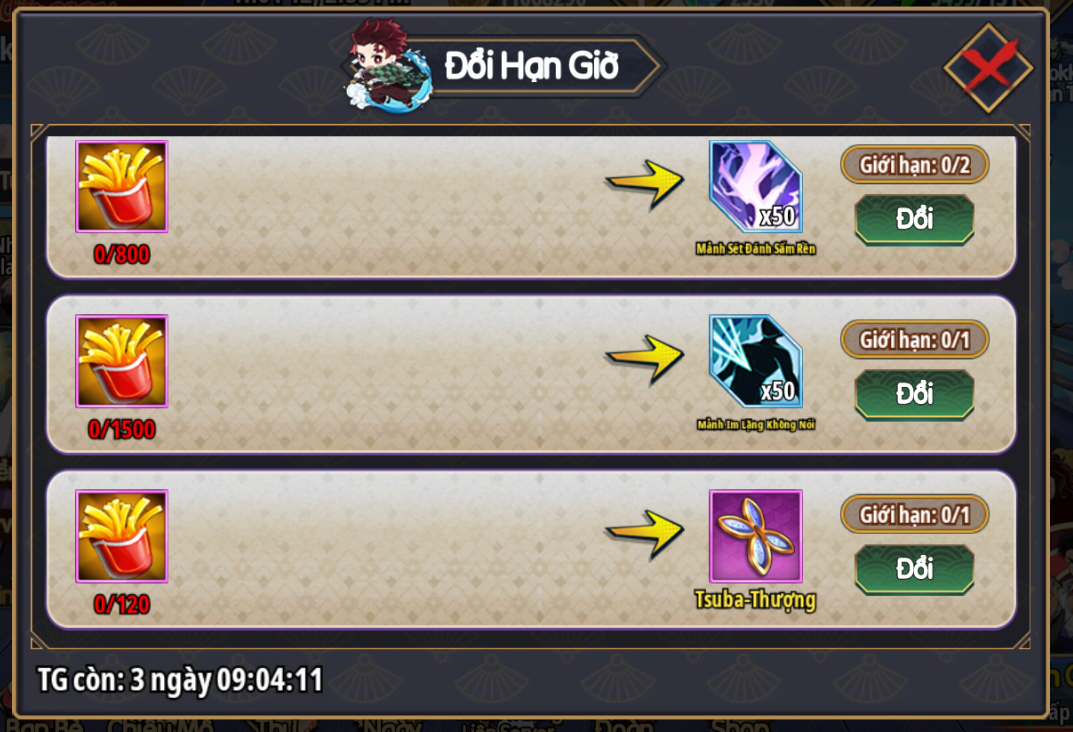Click Đổi button for Mảnh Im Lặng Không Nói
This screenshot has height=732, width=1073.
tap(914, 394)
